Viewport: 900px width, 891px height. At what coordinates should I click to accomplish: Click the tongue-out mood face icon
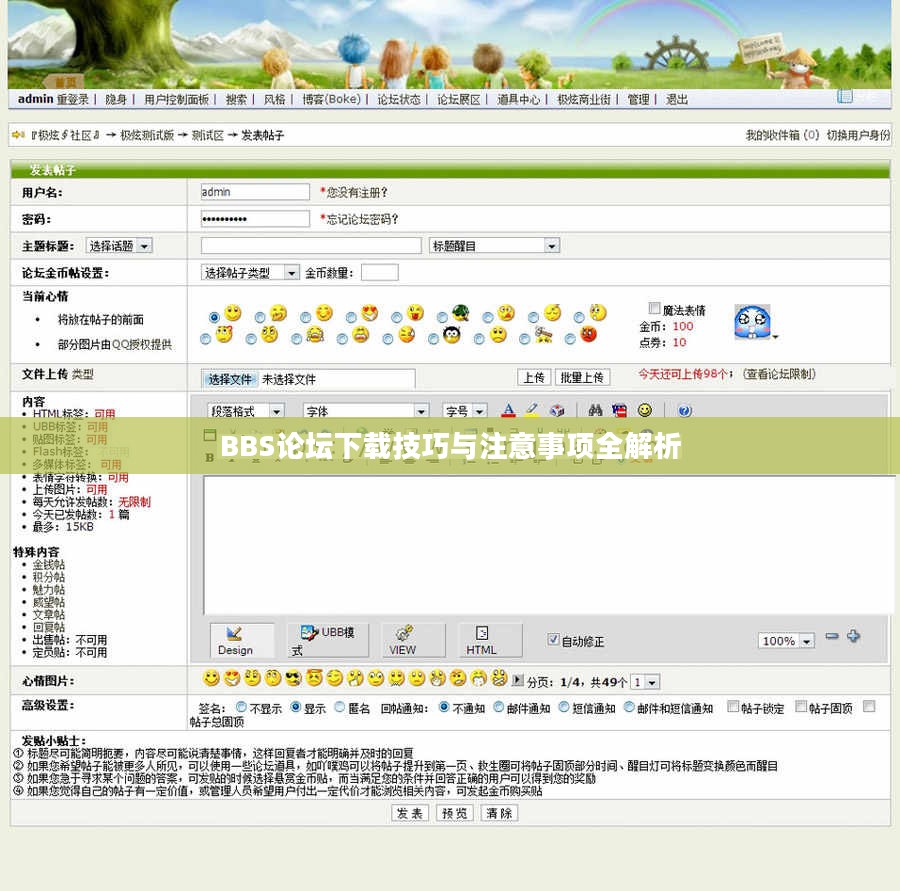tap(415, 313)
